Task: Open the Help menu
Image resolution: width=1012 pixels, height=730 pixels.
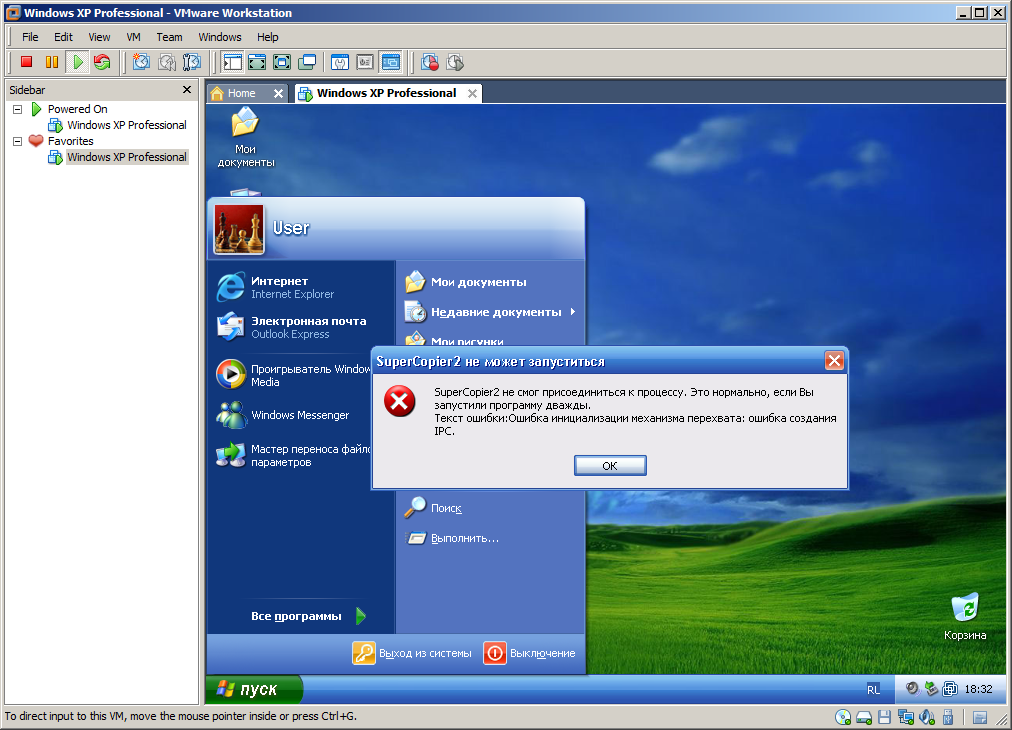Action: (x=268, y=37)
